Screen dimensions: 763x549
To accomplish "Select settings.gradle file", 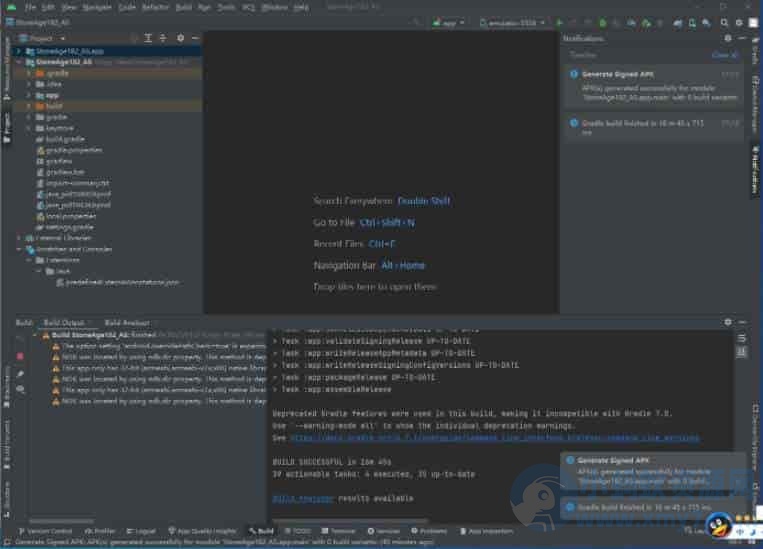I will pos(65,227).
